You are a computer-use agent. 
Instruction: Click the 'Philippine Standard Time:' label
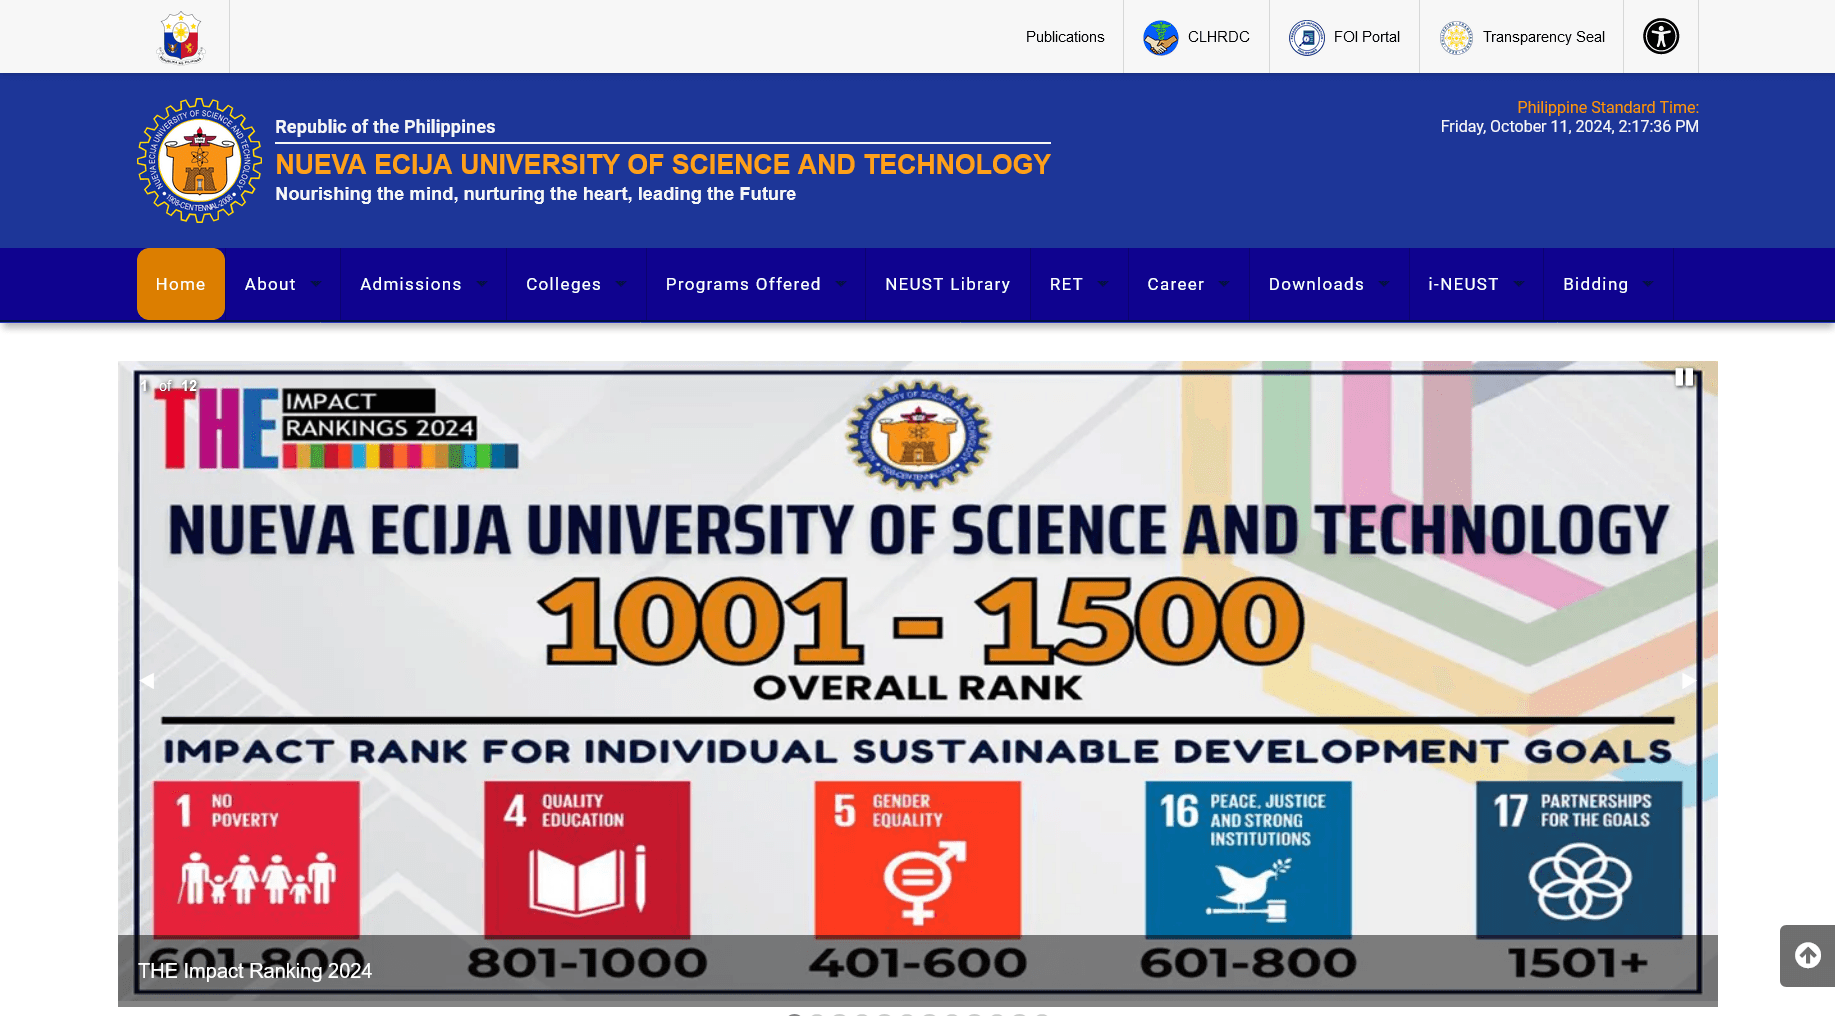[x=1608, y=107]
